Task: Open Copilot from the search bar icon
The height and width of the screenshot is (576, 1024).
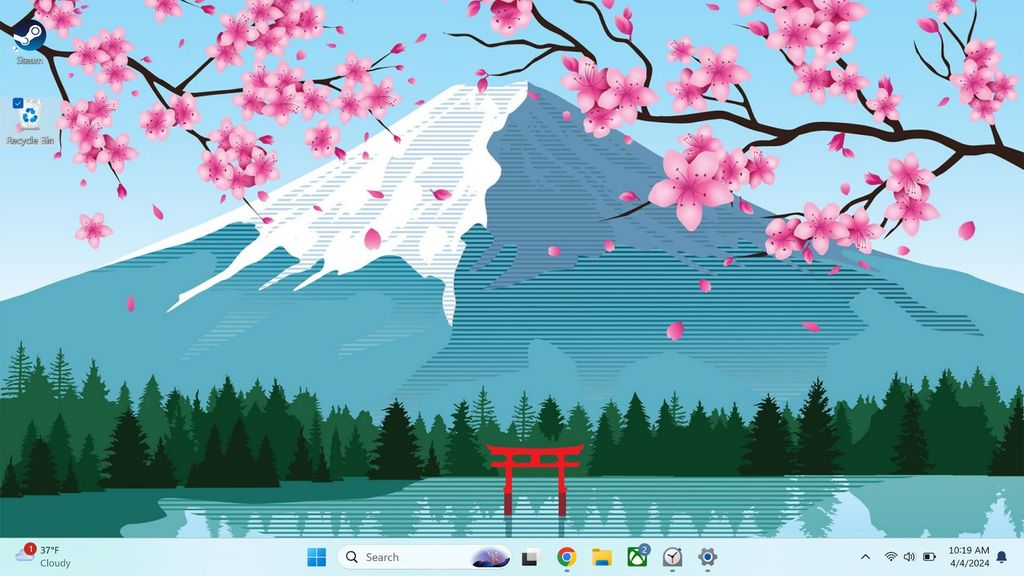Action: [x=489, y=557]
